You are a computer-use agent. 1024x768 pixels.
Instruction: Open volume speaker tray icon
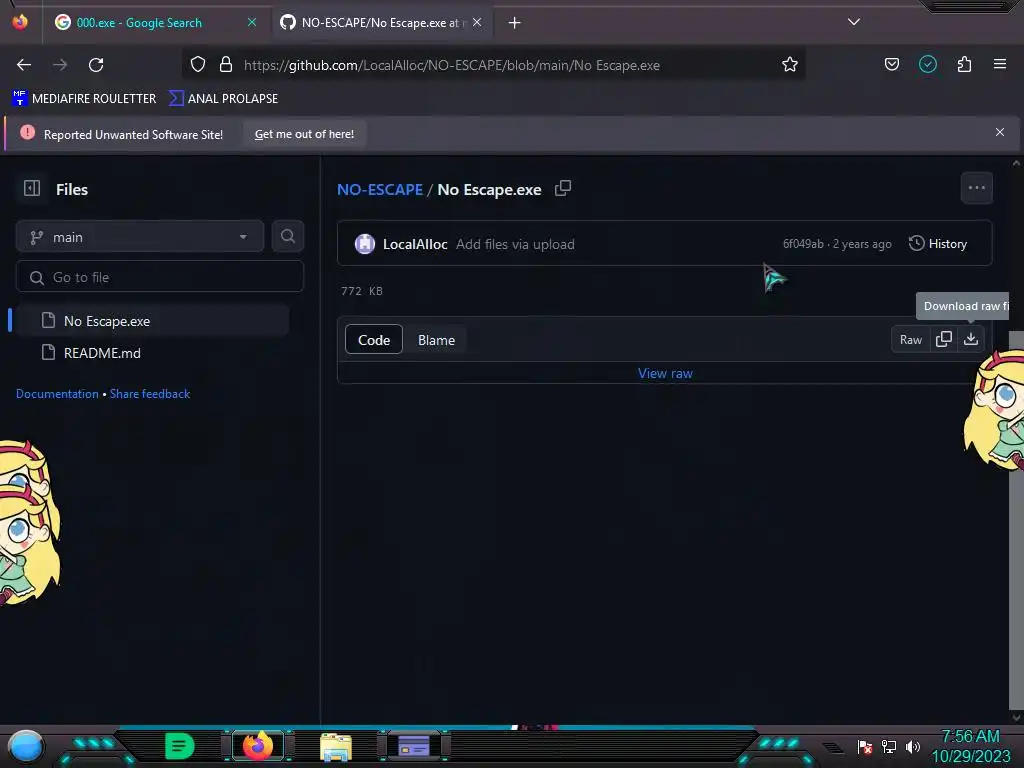point(913,746)
